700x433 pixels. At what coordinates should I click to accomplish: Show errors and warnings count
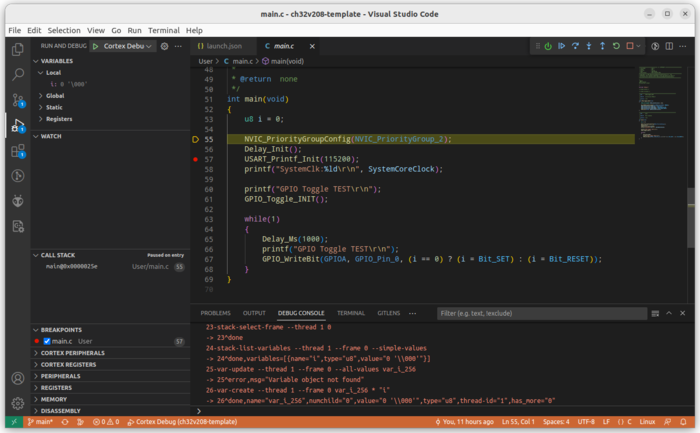(106, 421)
